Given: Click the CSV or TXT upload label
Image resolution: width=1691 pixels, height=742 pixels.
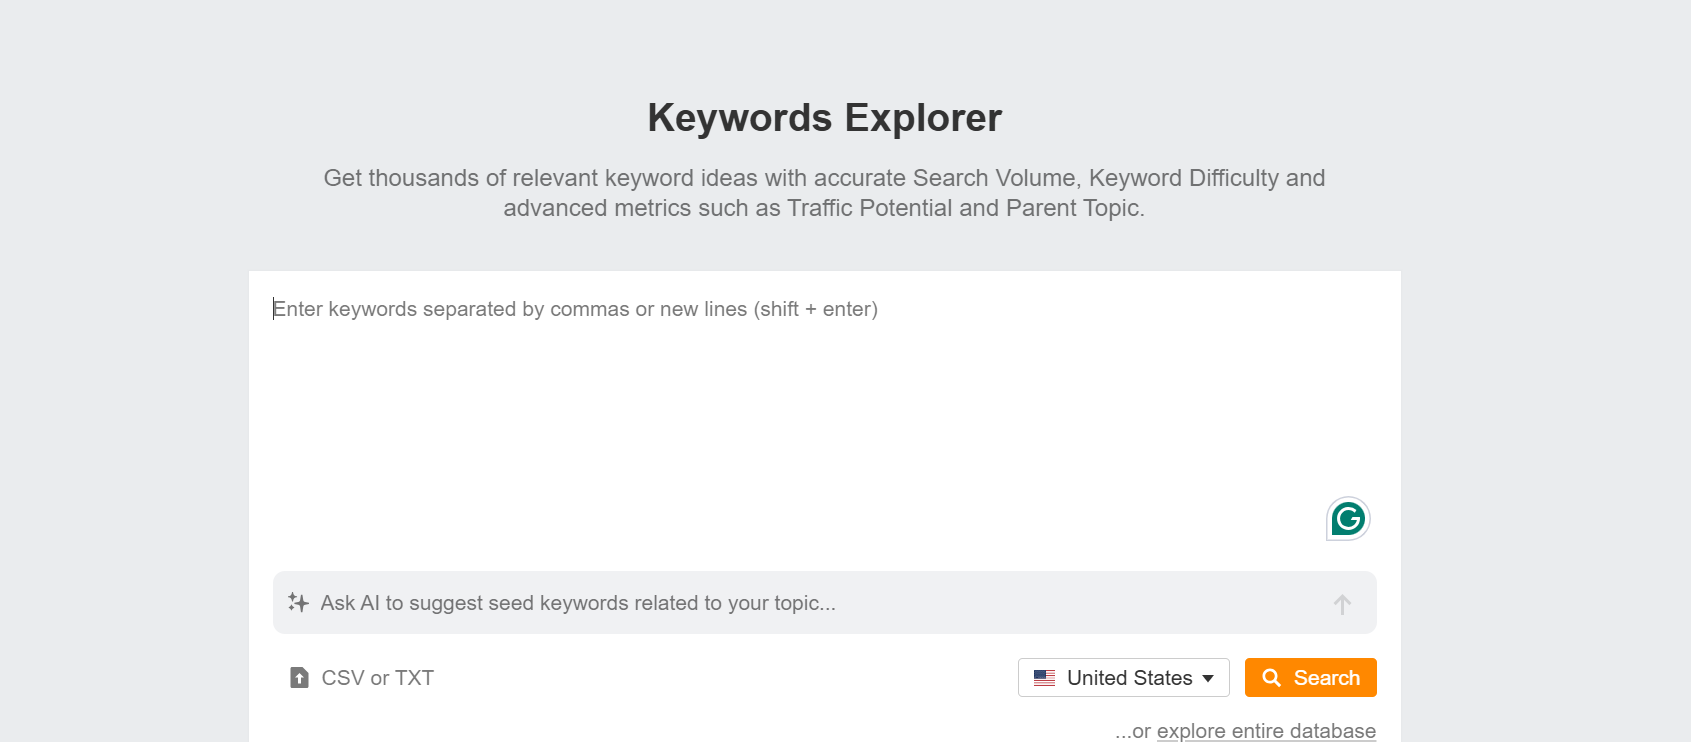Looking at the screenshot, I should pyautogui.click(x=377, y=678).
